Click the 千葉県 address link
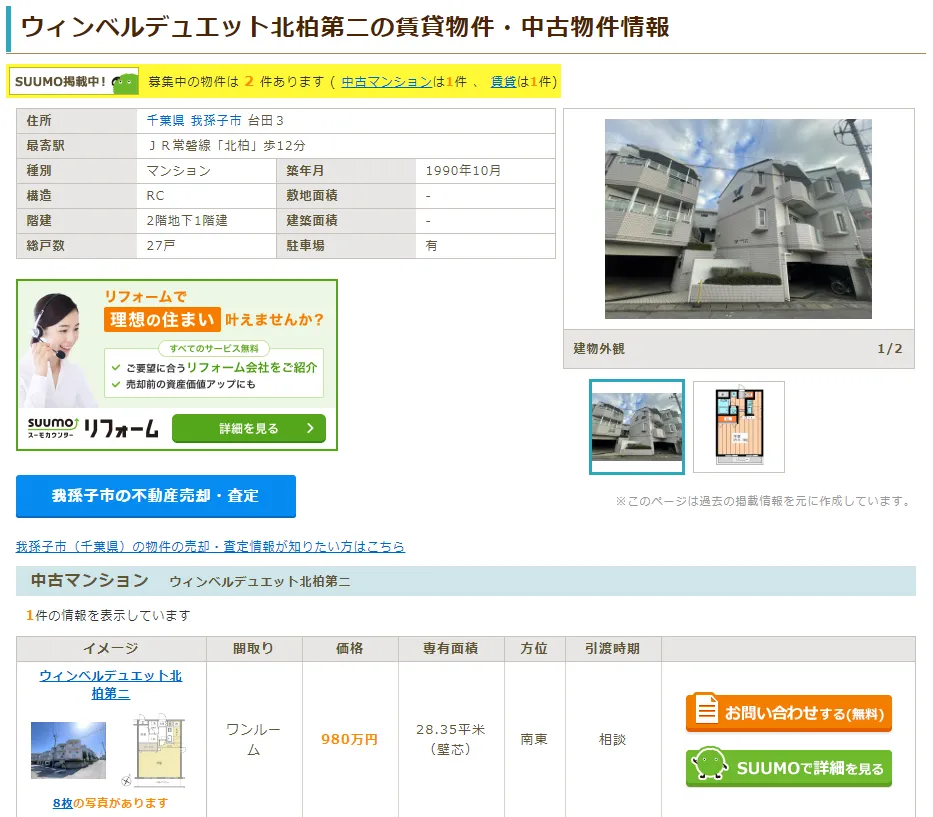This screenshot has width=933, height=817. pos(165,120)
